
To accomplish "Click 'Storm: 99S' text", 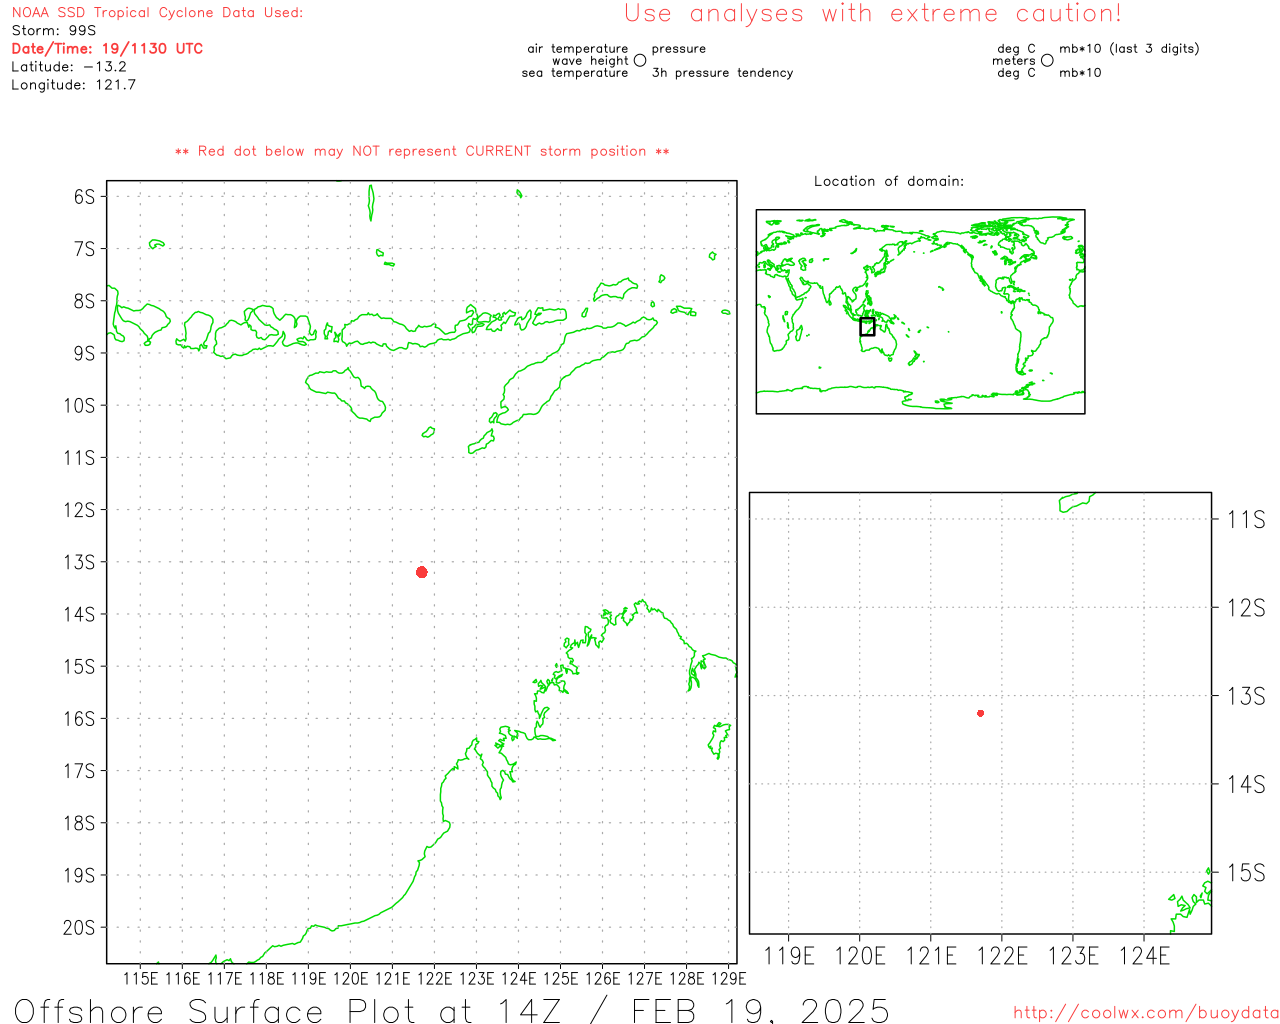I will tap(54, 31).
